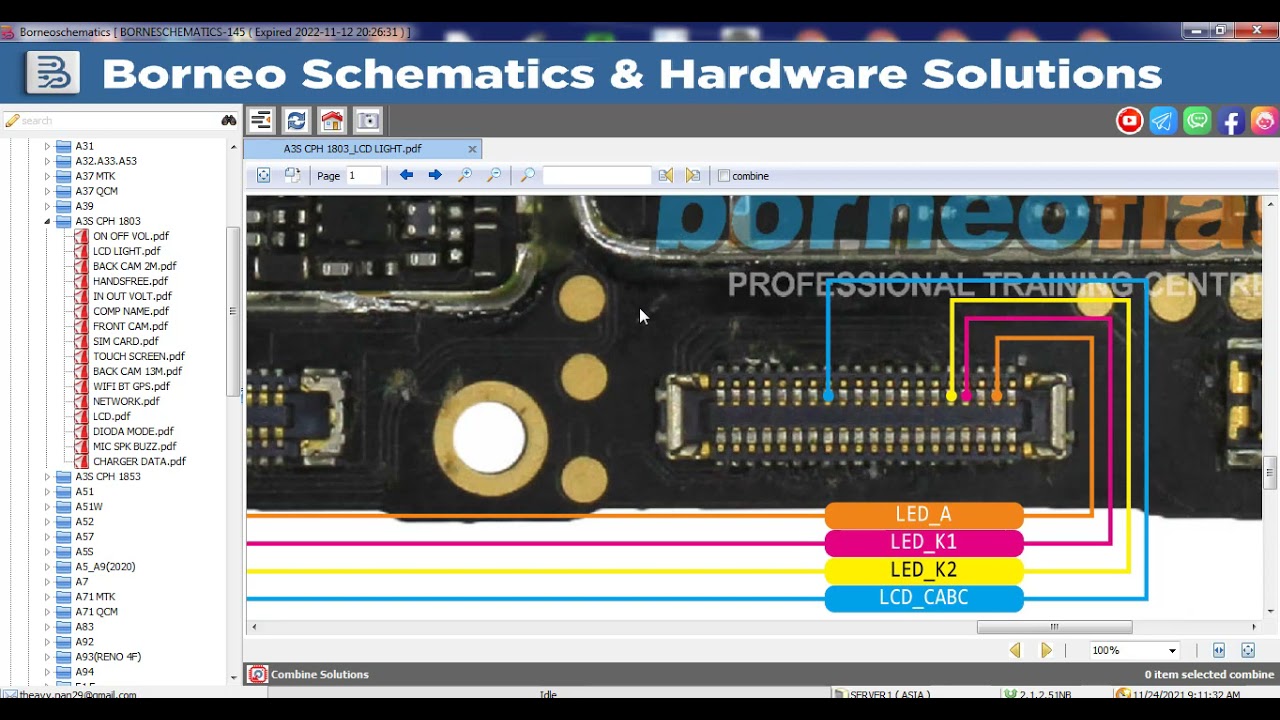This screenshot has width=1280, height=720.
Task: Click the Borneo Schematics logo
Action: click(52, 74)
